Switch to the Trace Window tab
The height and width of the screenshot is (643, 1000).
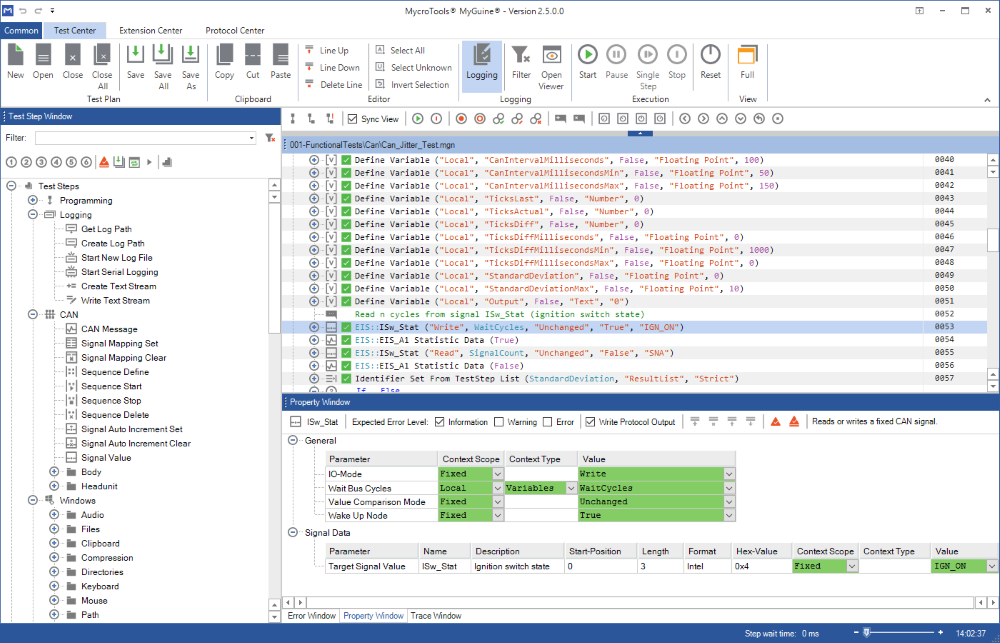tap(435, 616)
